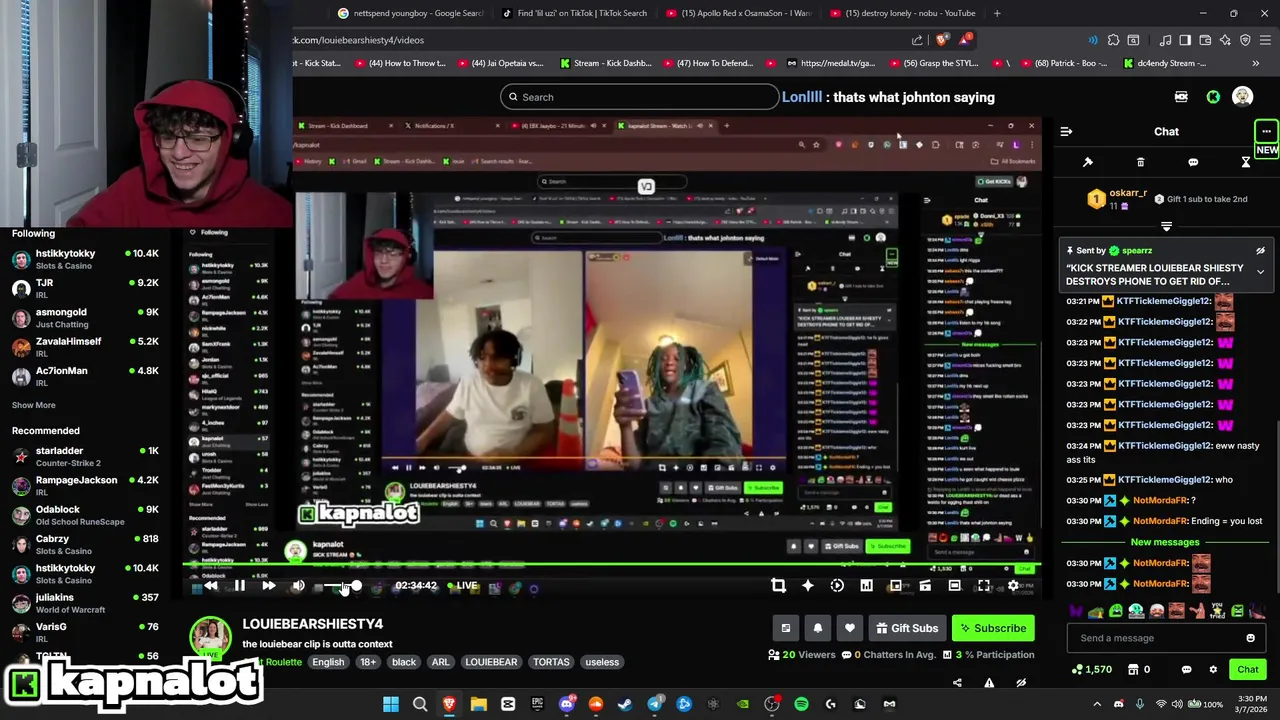The height and width of the screenshot is (720, 1280).
Task: Collapse the chat panel
Action: point(1066,131)
